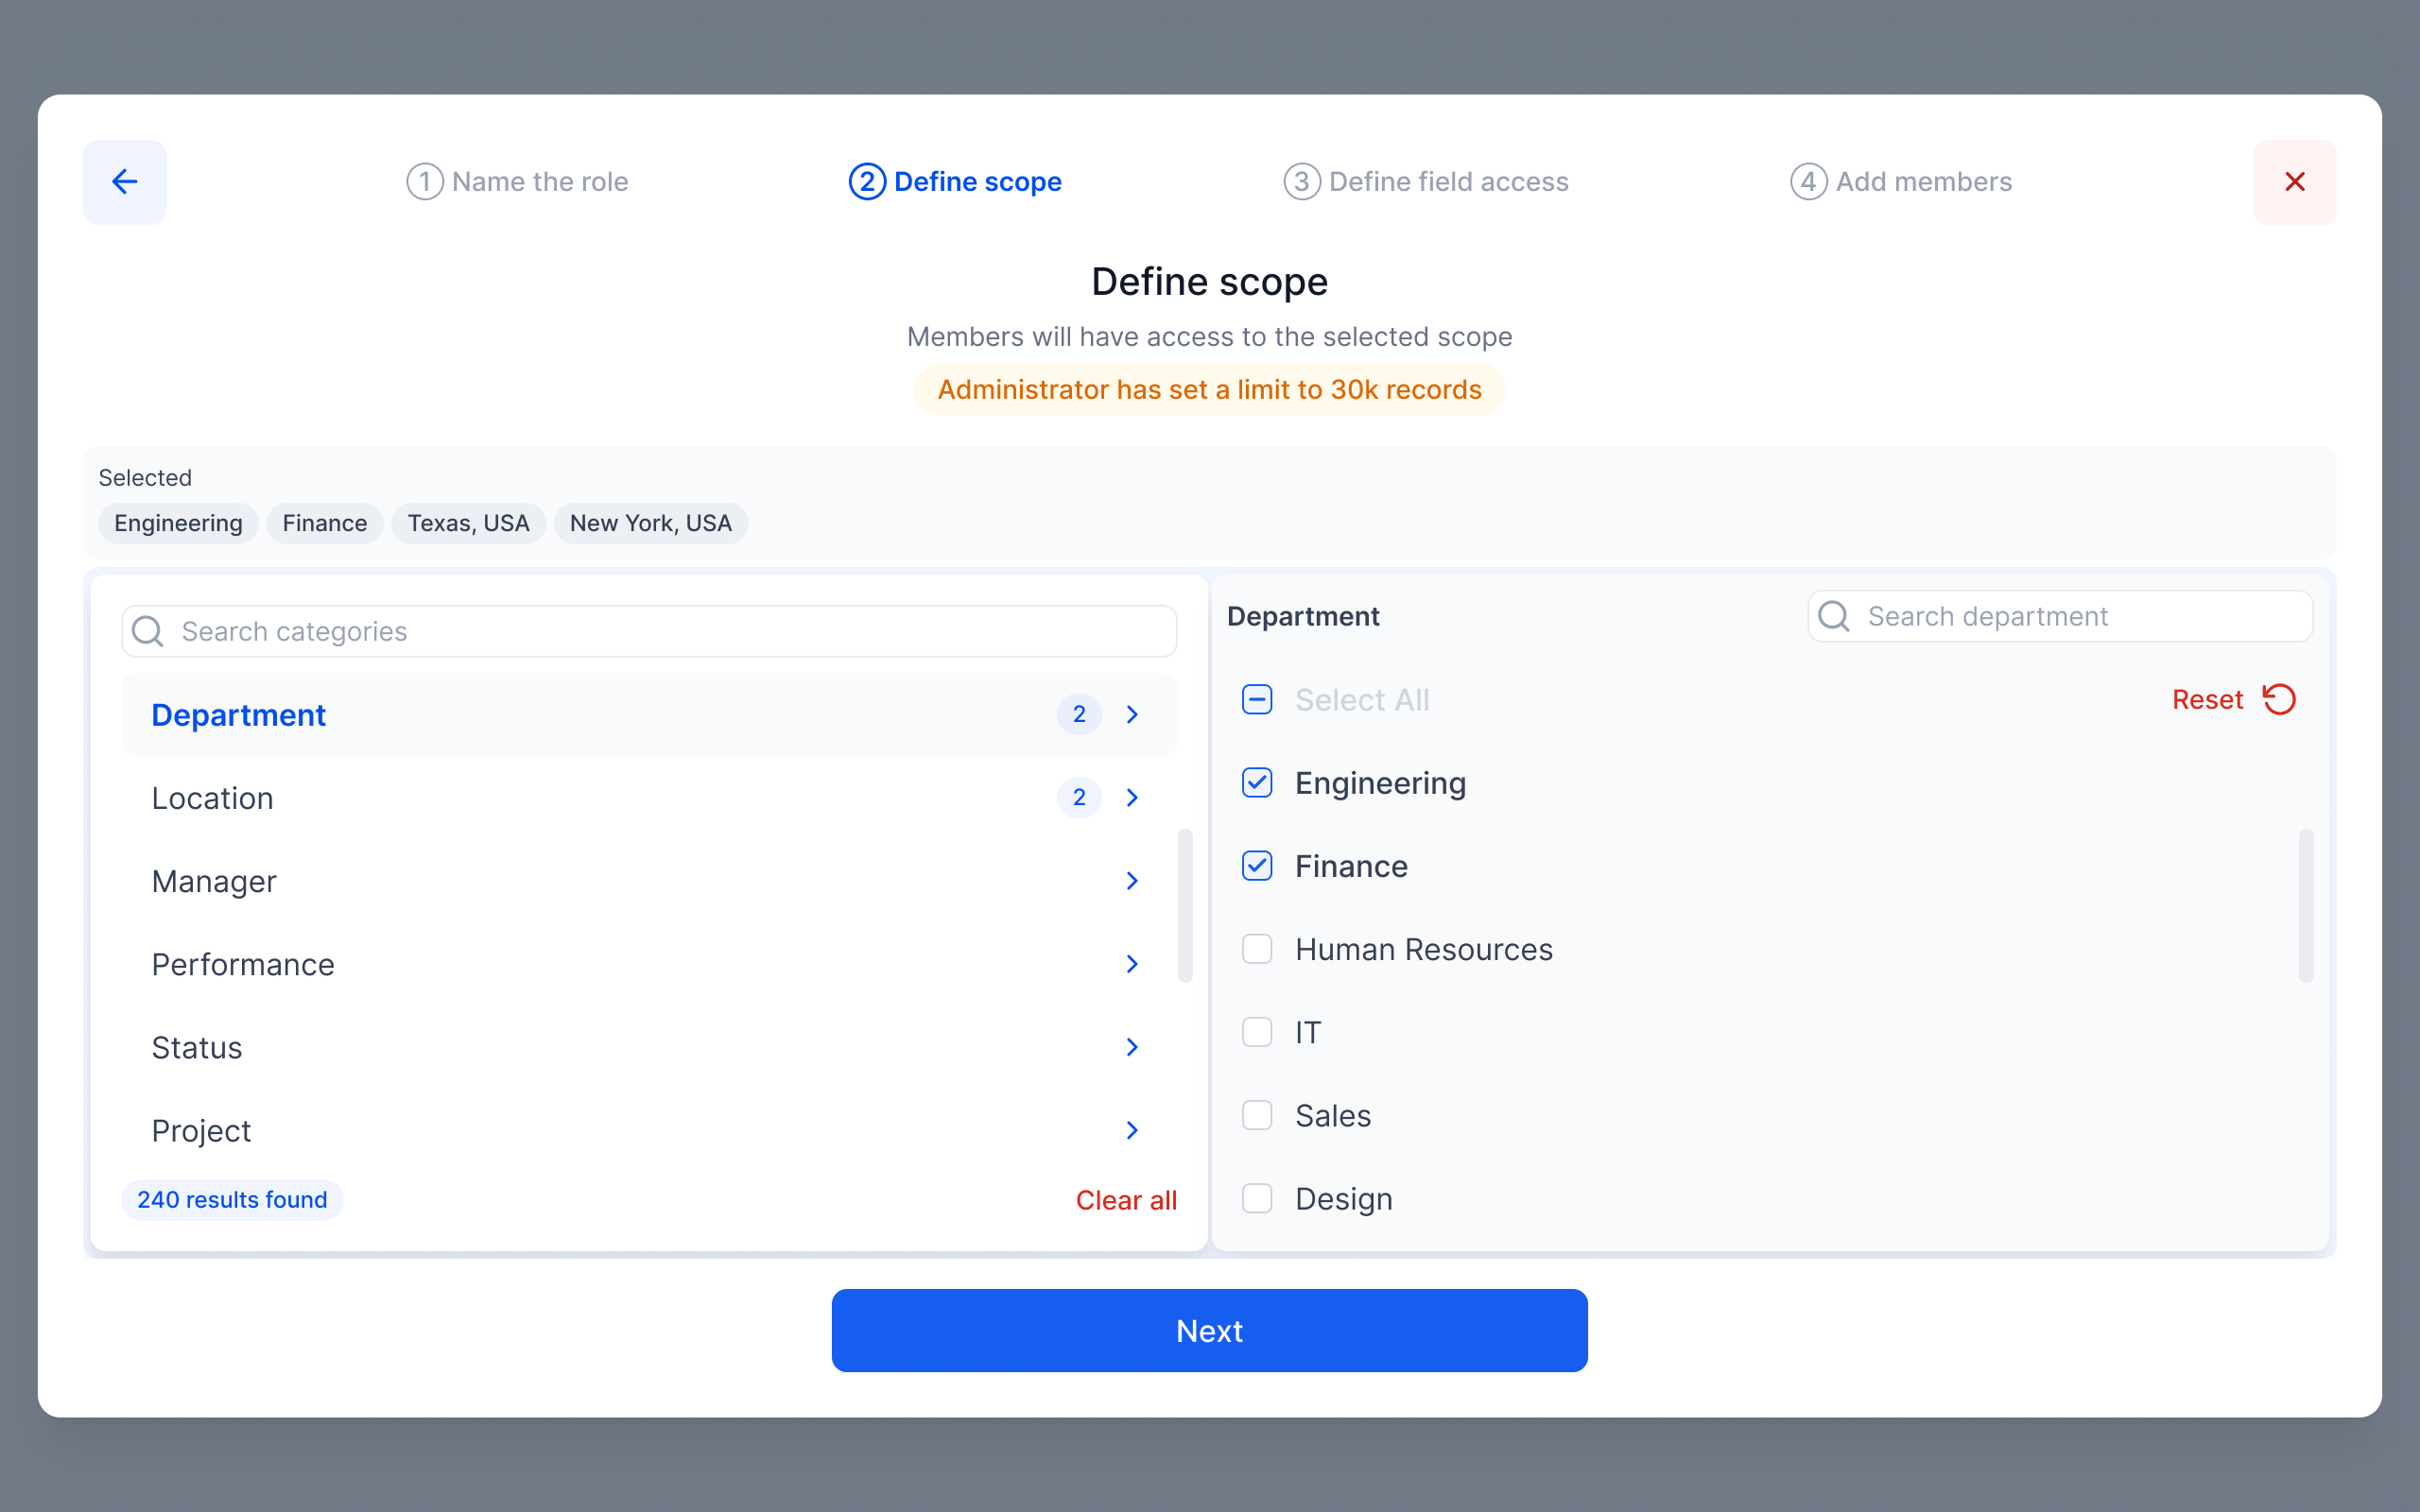Open the Add members step

[x=1901, y=181]
